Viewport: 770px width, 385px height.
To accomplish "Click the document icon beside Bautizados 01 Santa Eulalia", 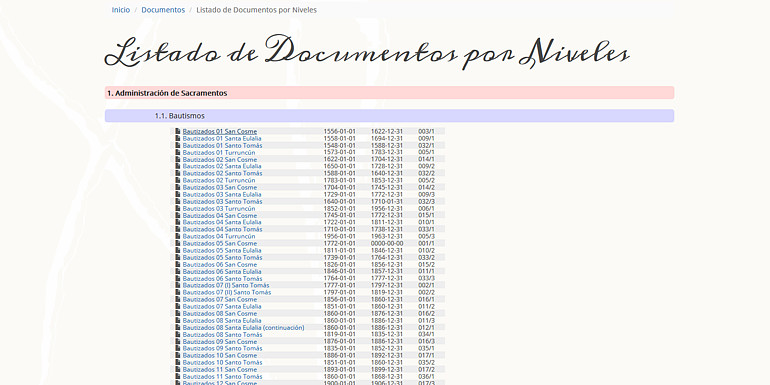I will (x=178, y=138).
